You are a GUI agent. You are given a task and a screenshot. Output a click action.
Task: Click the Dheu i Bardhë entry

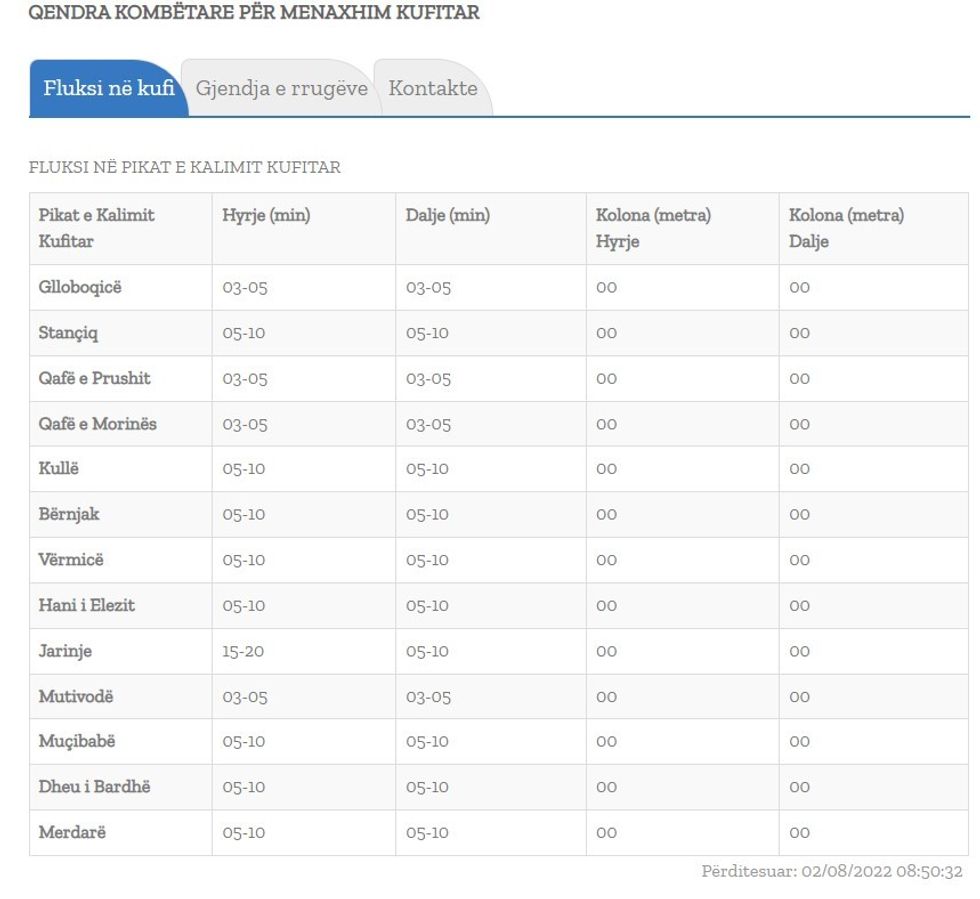coord(94,787)
